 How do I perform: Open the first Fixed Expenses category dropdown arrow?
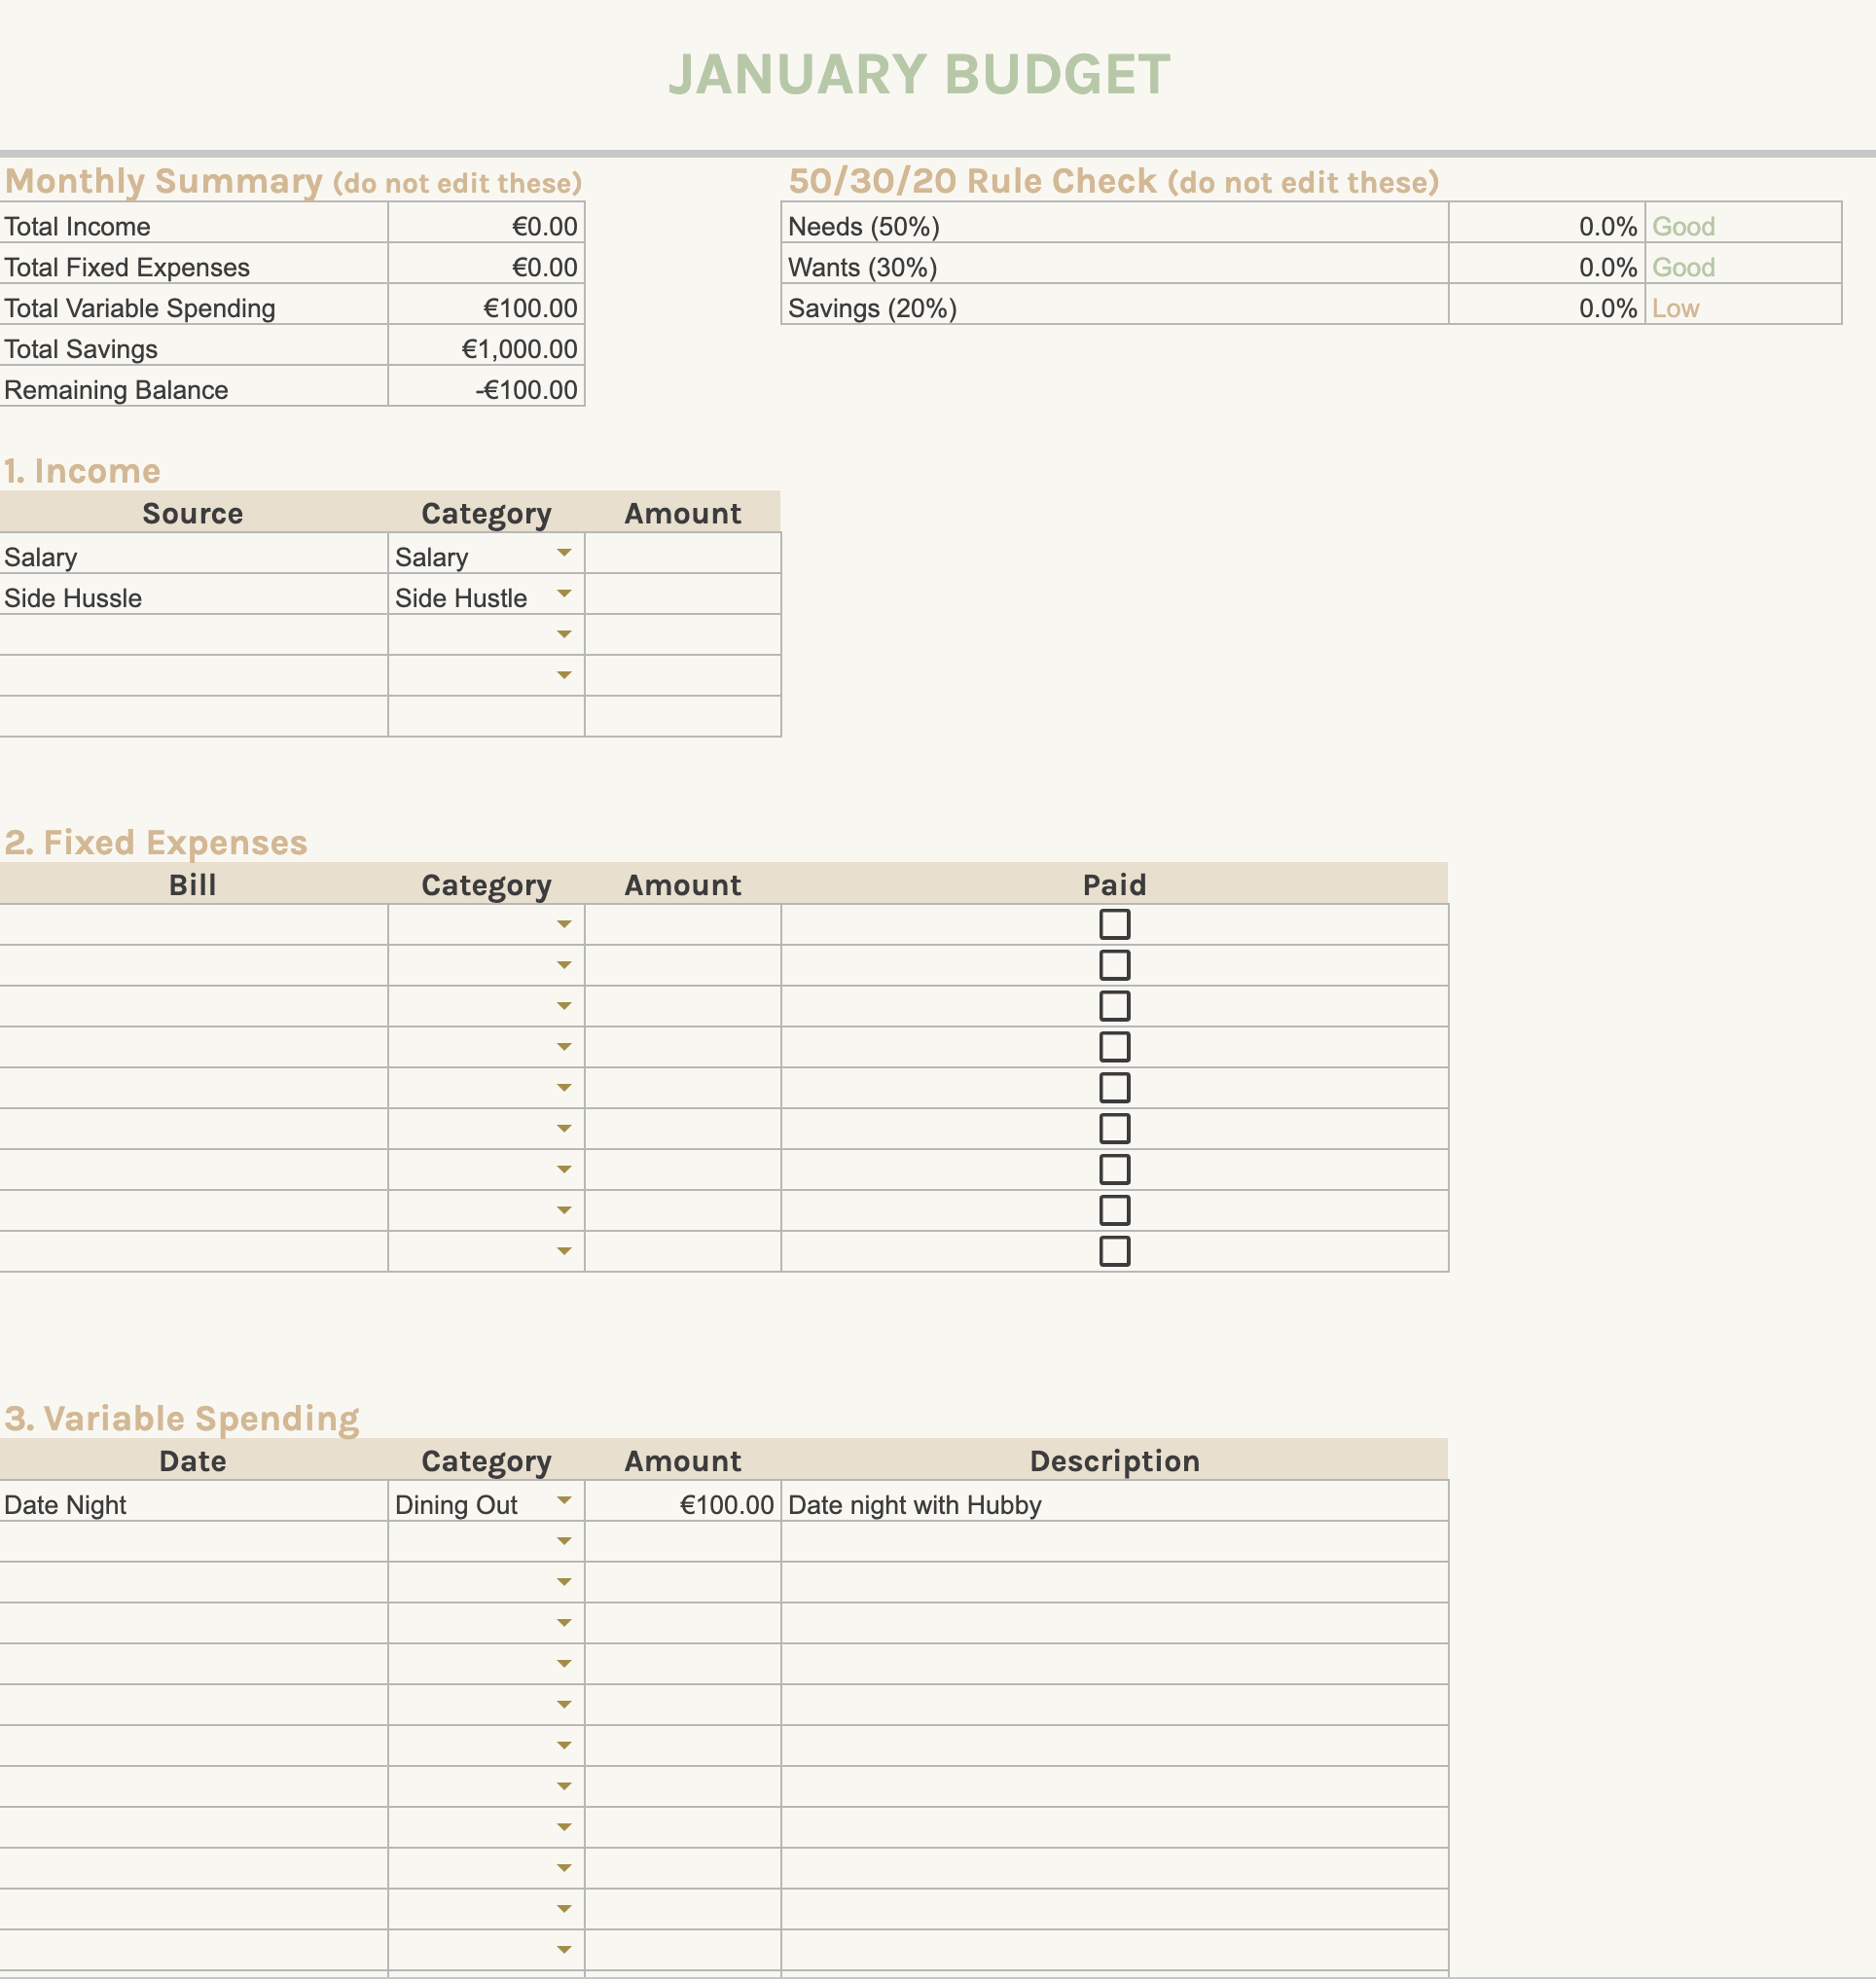pos(564,924)
